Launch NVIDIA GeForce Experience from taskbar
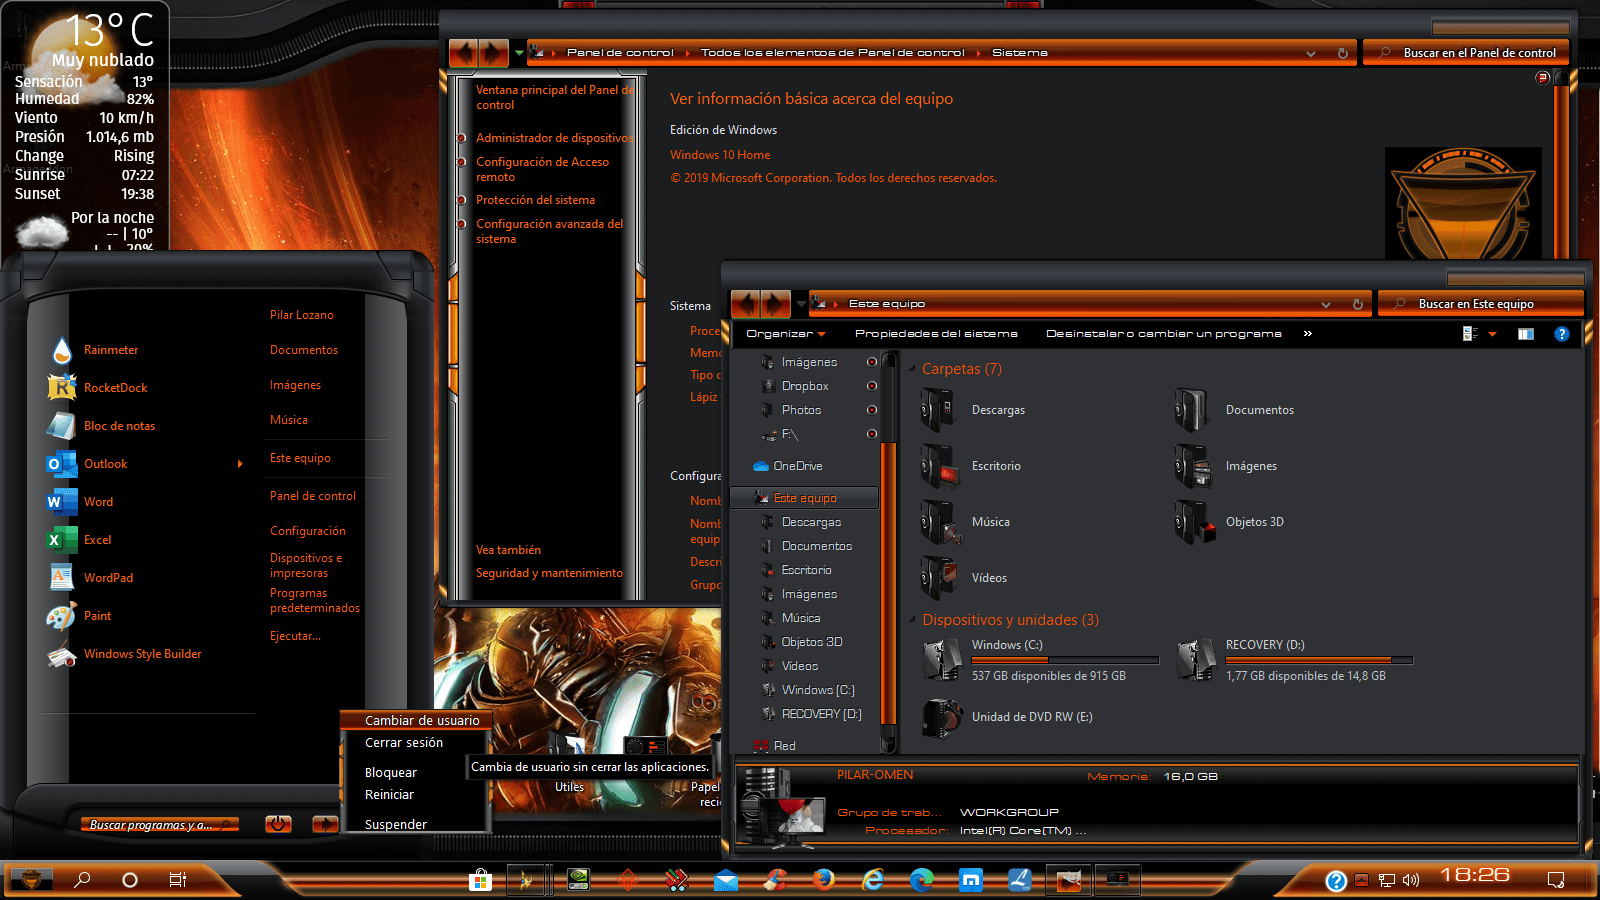 [x=576, y=881]
